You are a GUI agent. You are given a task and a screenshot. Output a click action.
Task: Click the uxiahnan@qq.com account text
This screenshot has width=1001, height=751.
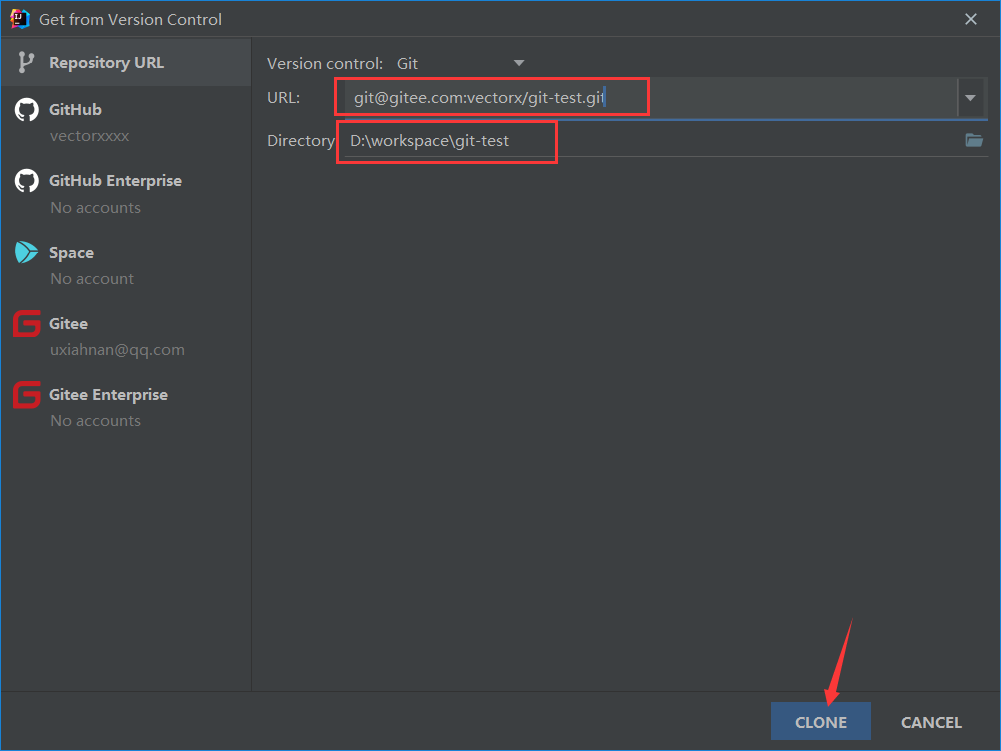tap(117, 350)
